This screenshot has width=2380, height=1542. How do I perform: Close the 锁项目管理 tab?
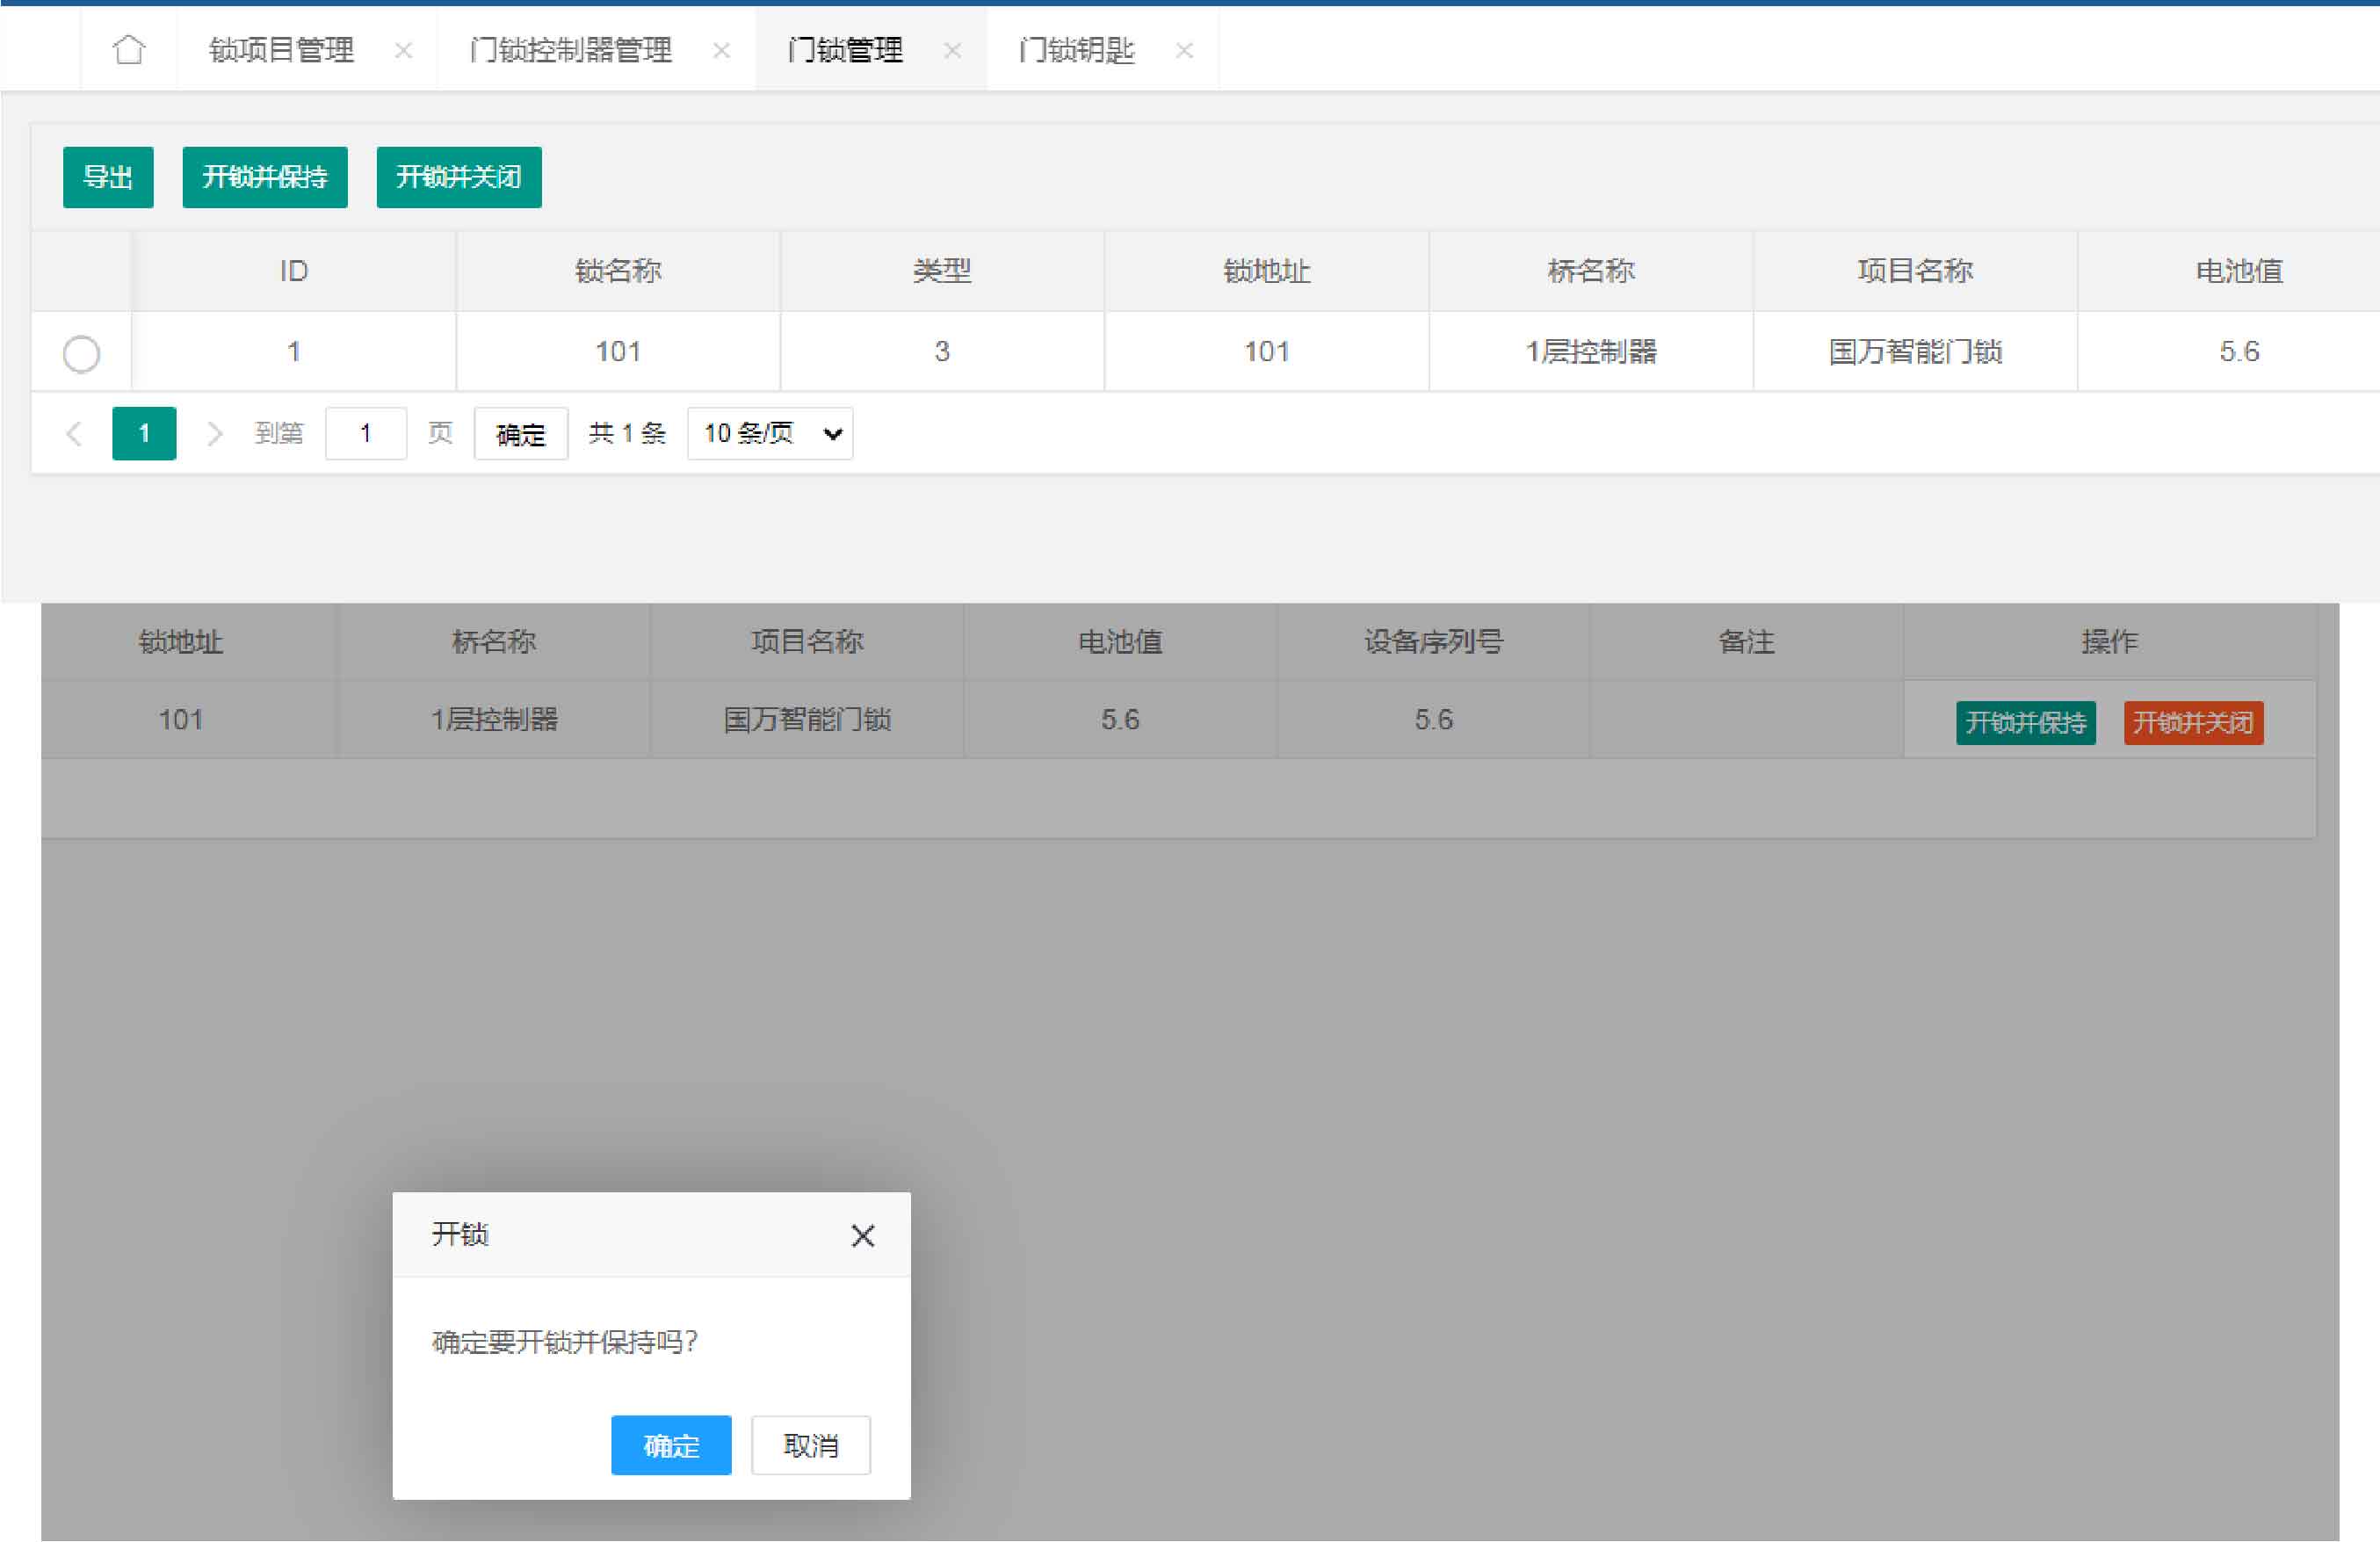pos(403,50)
